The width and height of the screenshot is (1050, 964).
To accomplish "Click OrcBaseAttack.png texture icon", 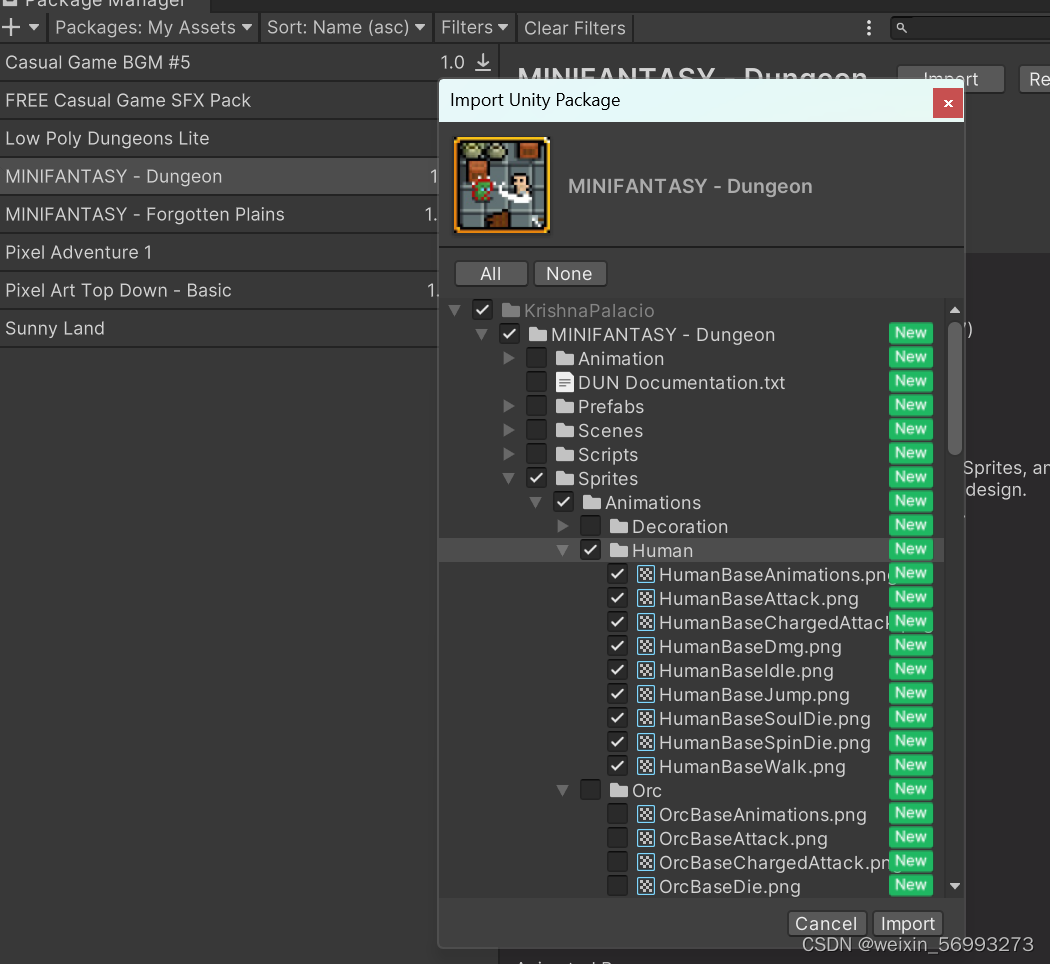I will point(646,838).
